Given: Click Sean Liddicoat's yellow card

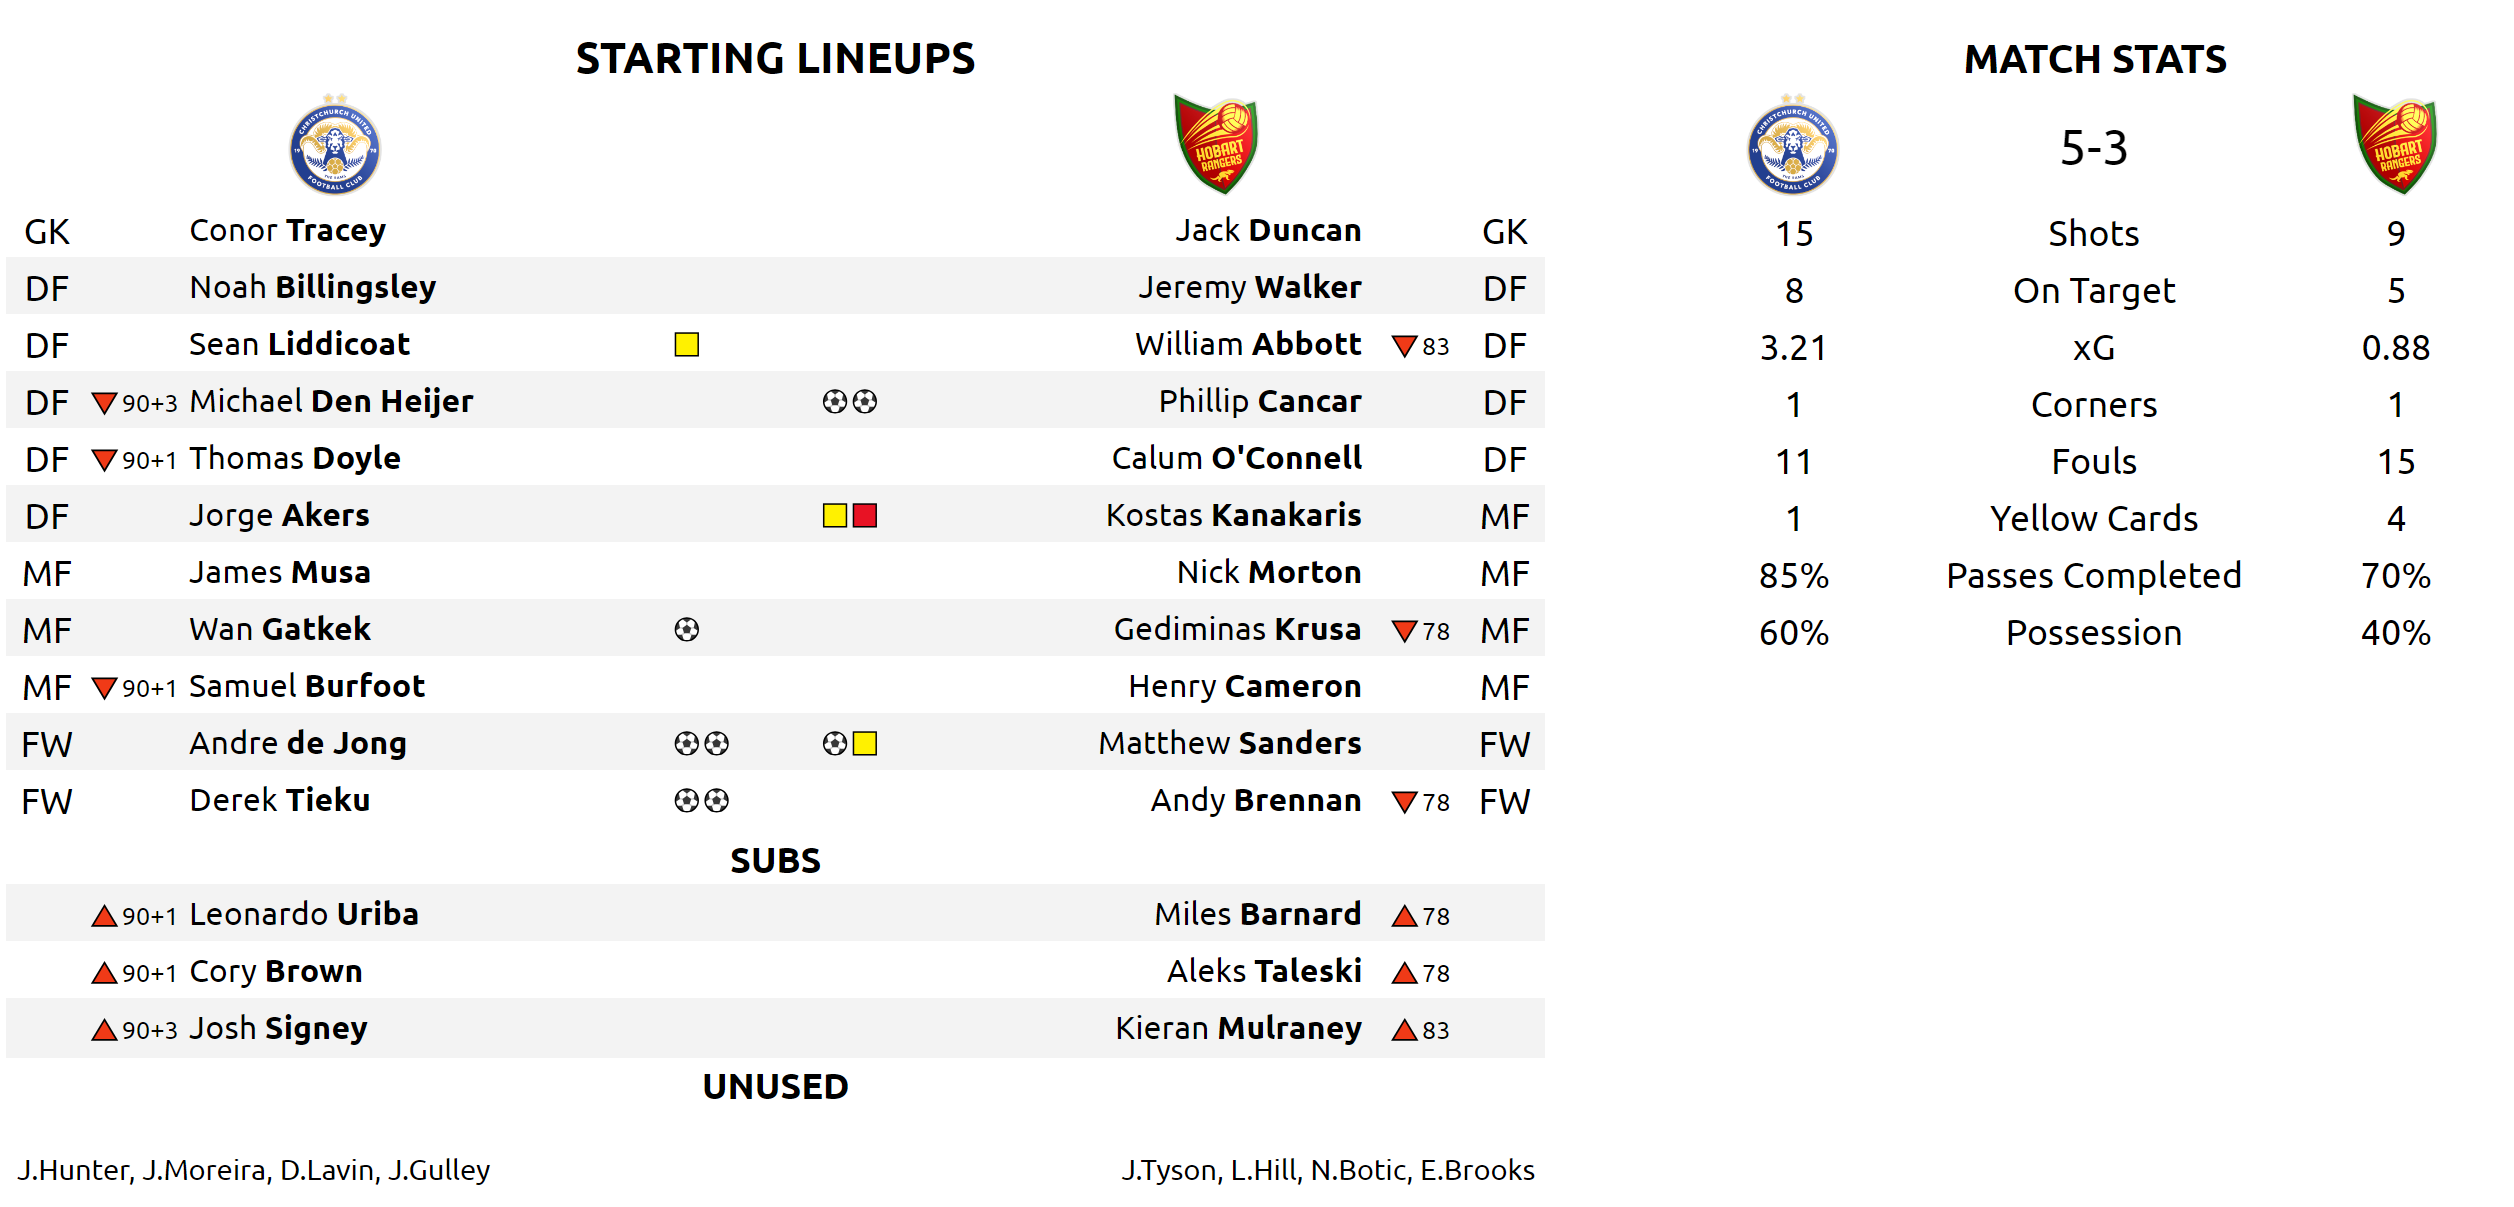Looking at the screenshot, I should point(686,344).
